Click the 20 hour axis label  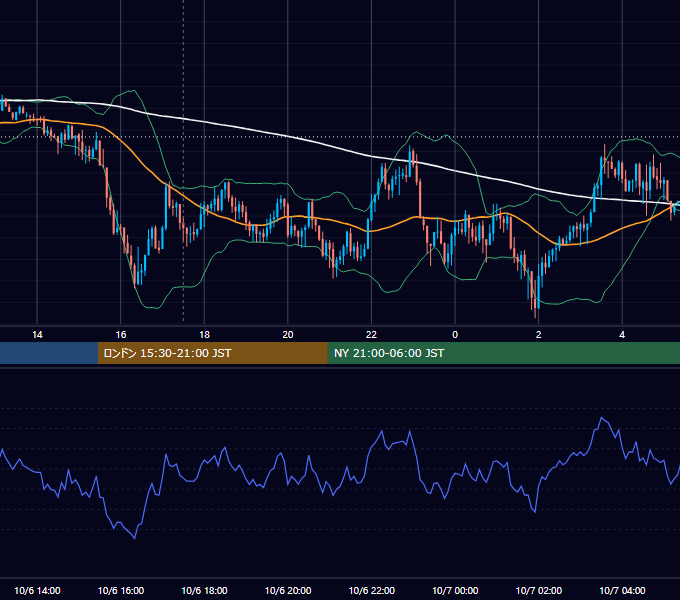[x=288, y=335]
